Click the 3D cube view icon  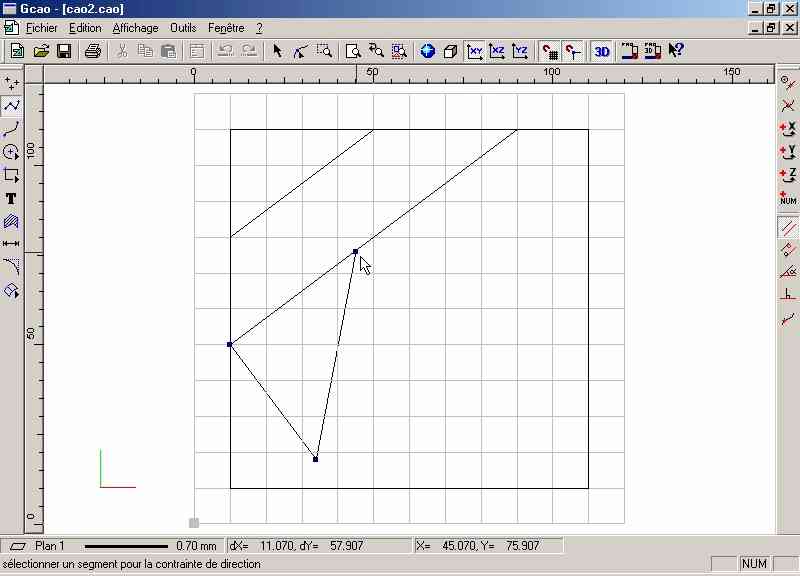coord(450,51)
